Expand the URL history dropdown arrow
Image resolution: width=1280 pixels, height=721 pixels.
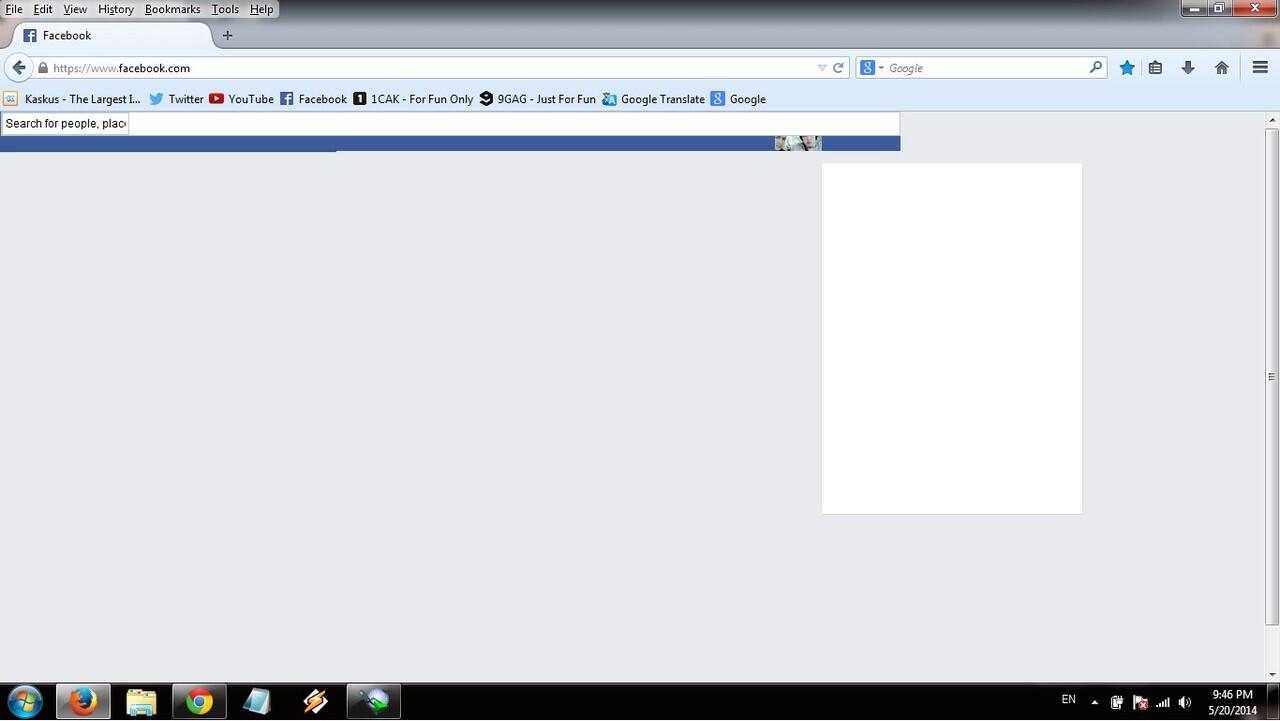822,68
